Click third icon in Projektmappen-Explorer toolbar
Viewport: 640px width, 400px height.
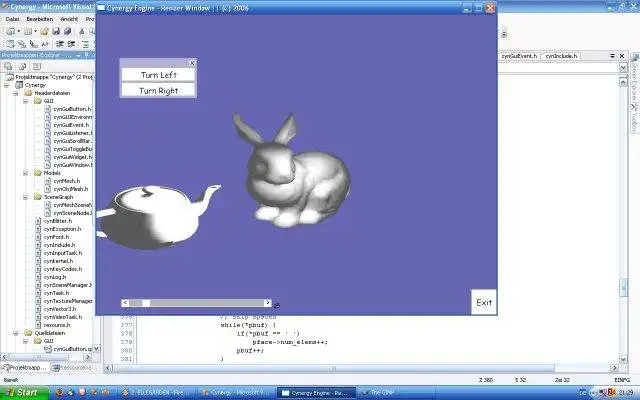[37, 66]
